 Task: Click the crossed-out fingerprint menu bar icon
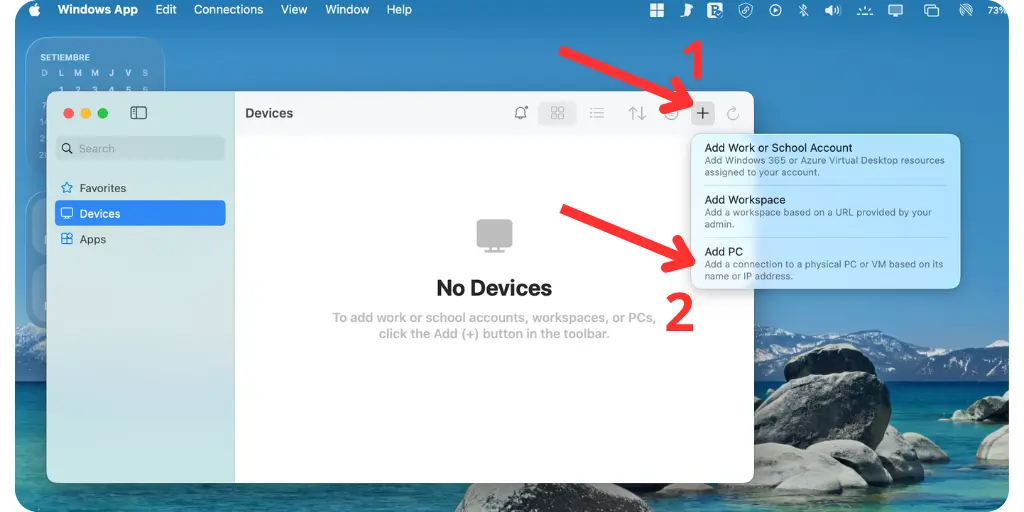[966, 10]
